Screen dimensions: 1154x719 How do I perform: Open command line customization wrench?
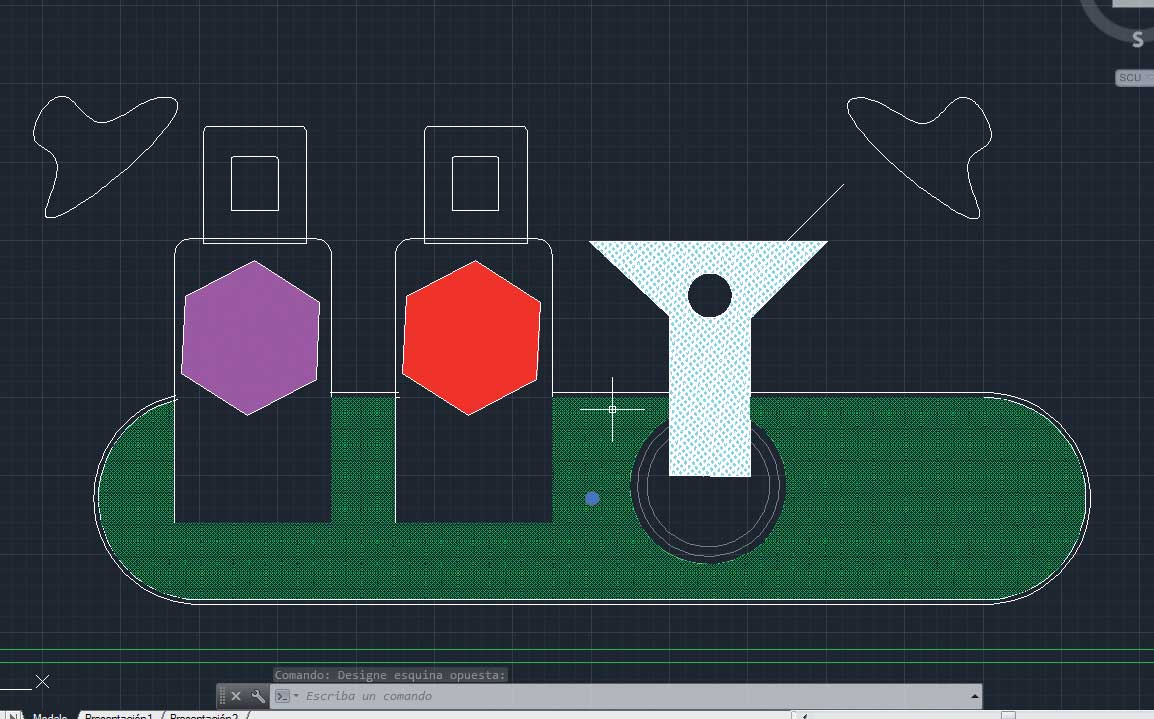[258, 696]
